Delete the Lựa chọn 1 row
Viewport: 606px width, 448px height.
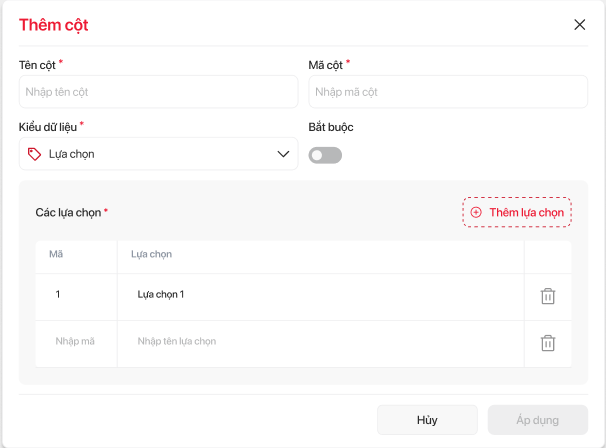point(548,296)
